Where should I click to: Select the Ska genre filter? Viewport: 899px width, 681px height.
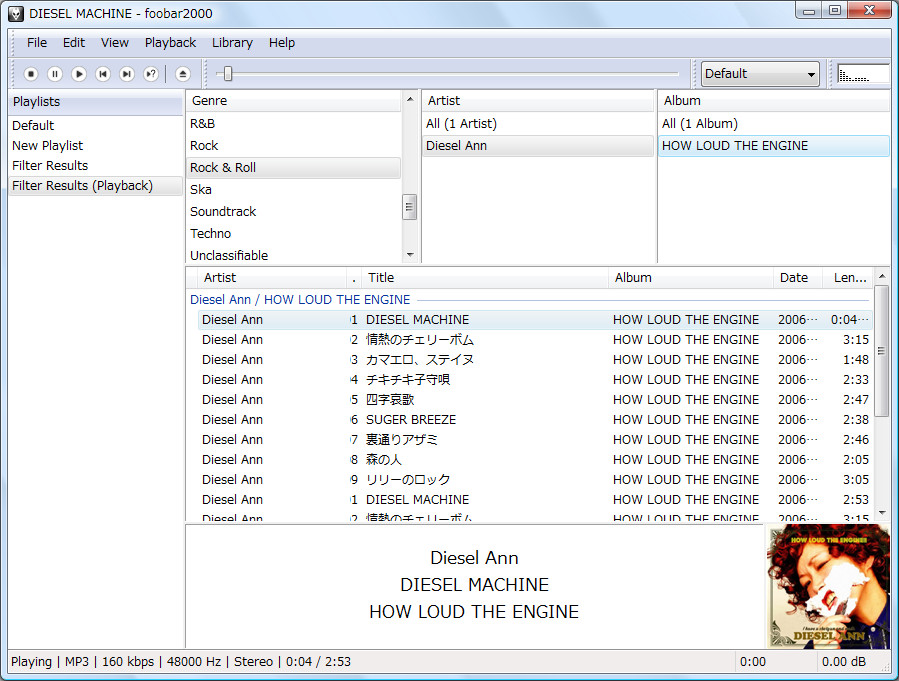[x=200, y=189]
